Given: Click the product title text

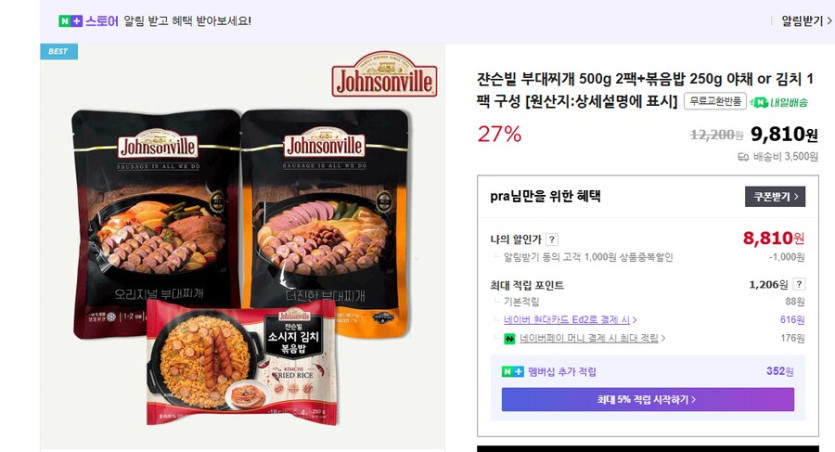Looking at the screenshot, I should (645, 90).
